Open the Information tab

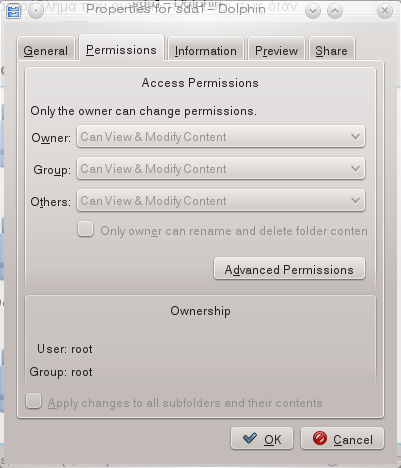pos(206,50)
